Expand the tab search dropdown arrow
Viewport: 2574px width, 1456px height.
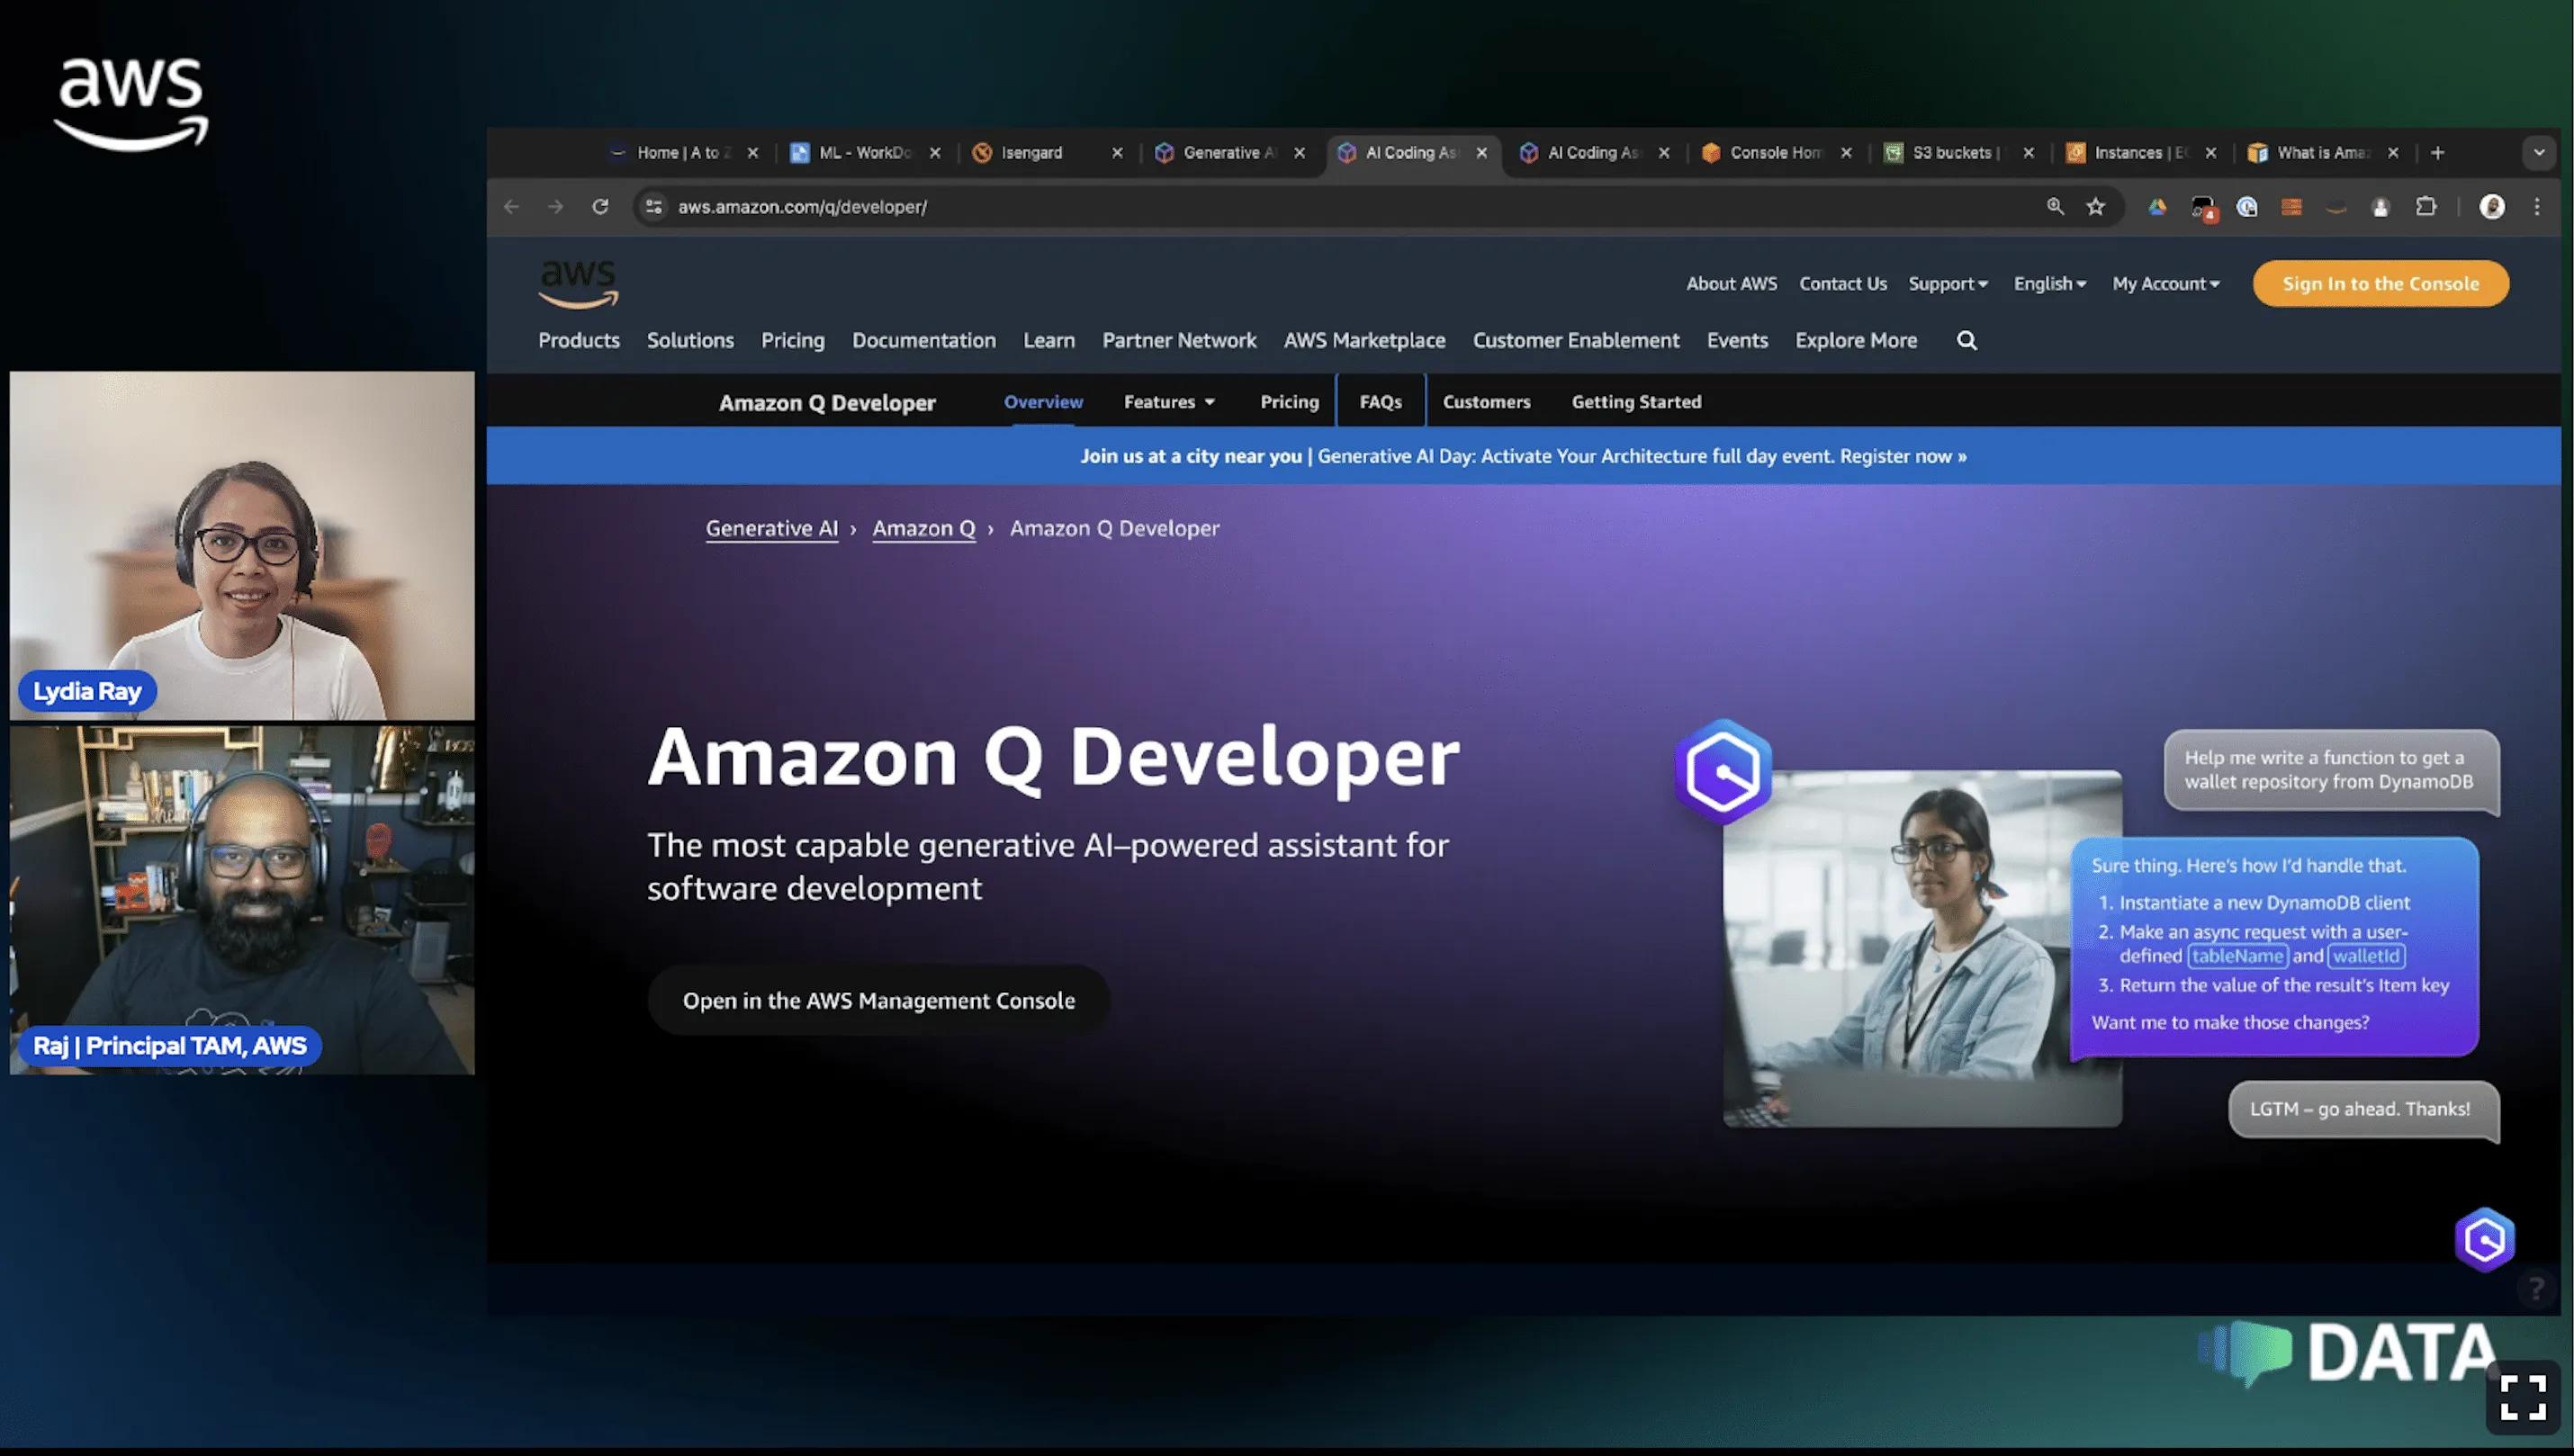click(x=2539, y=153)
